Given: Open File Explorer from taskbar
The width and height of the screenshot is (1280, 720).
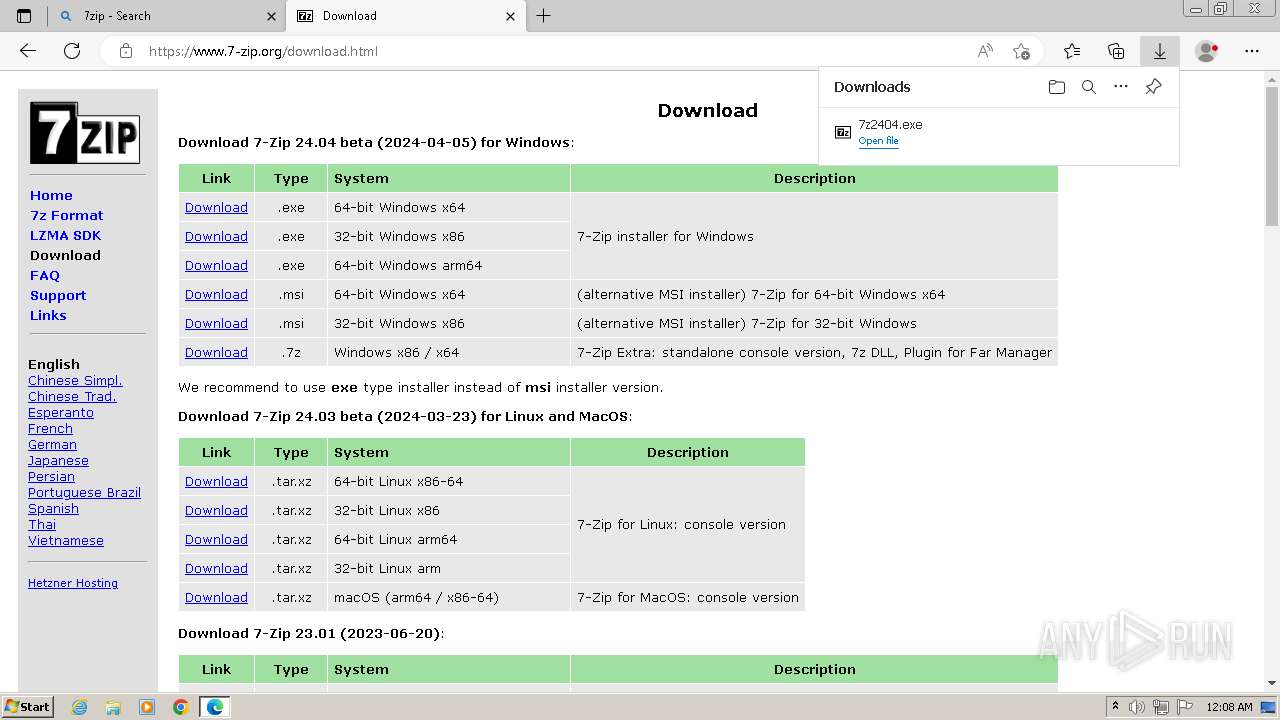Looking at the screenshot, I should click(x=113, y=707).
